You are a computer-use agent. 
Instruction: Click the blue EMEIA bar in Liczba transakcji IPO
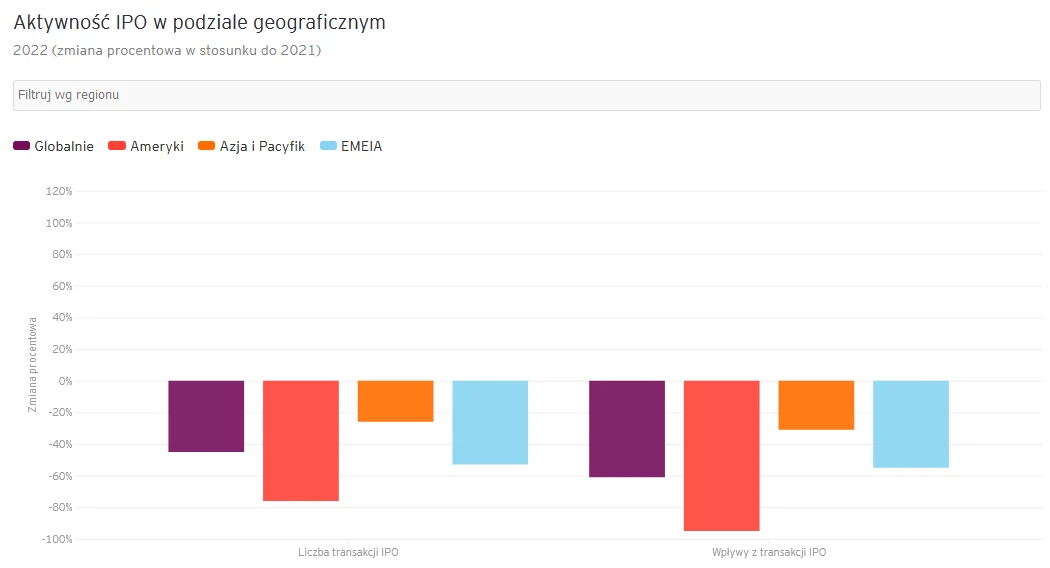(x=490, y=422)
